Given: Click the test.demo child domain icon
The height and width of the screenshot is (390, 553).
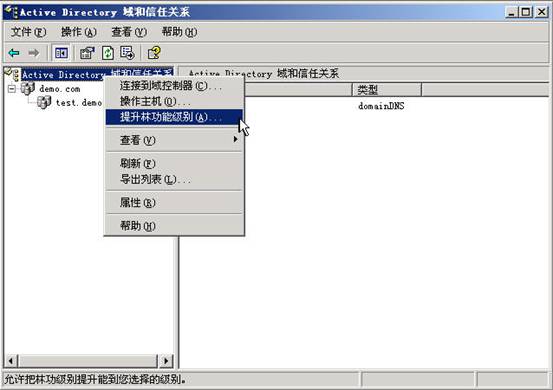Looking at the screenshot, I should [x=44, y=103].
